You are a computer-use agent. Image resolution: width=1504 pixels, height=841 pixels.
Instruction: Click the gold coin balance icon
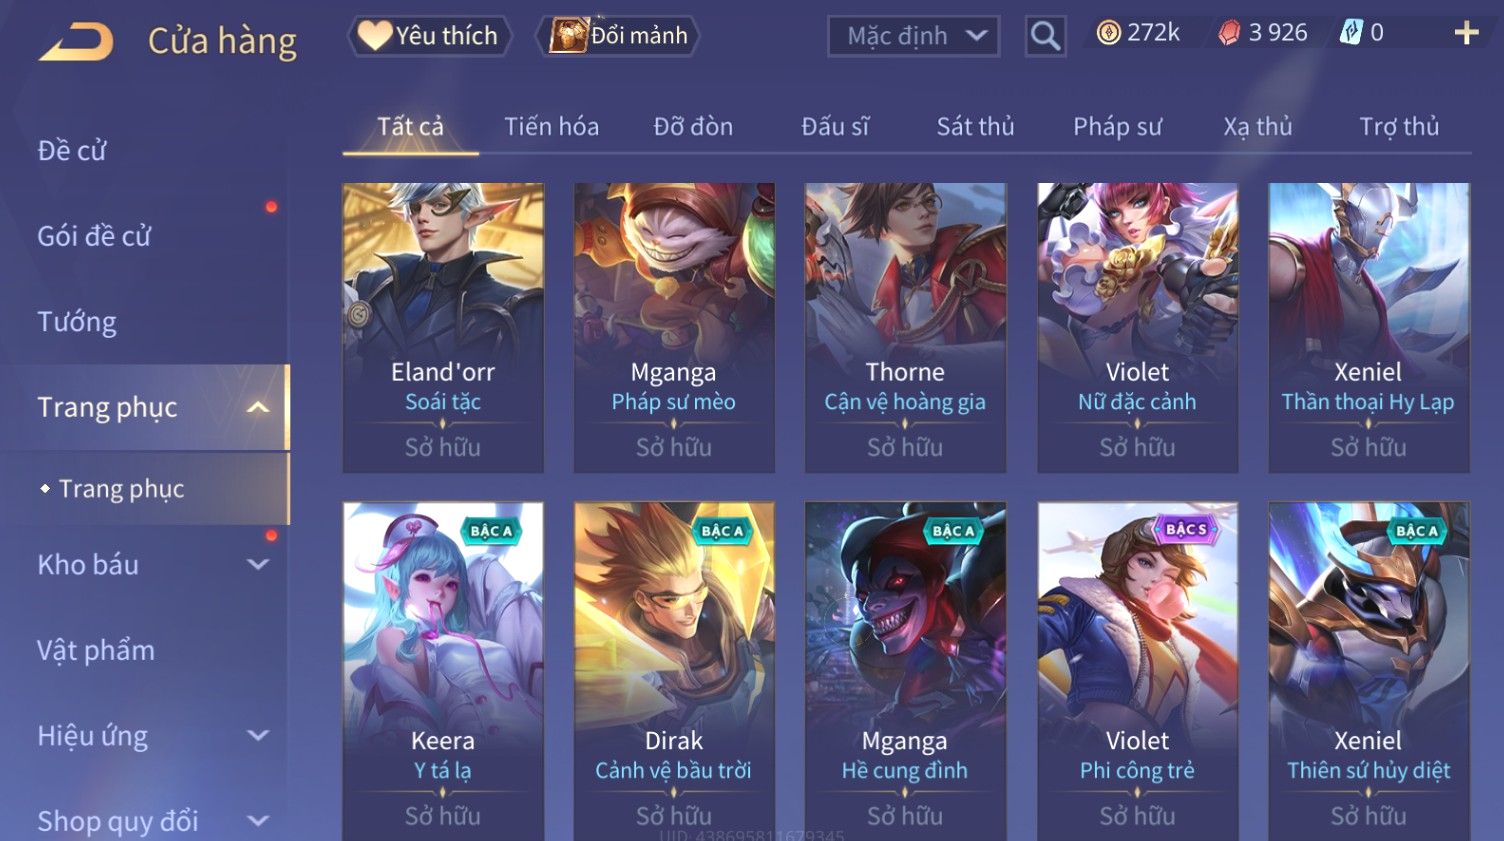click(x=1108, y=33)
